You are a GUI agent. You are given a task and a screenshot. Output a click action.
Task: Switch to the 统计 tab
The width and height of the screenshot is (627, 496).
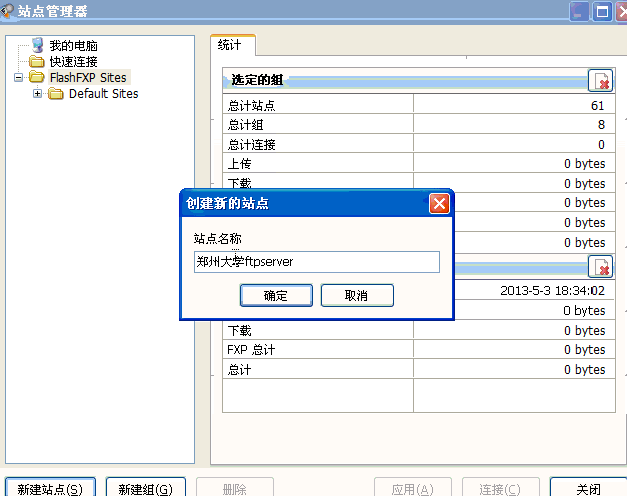(233, 45)
